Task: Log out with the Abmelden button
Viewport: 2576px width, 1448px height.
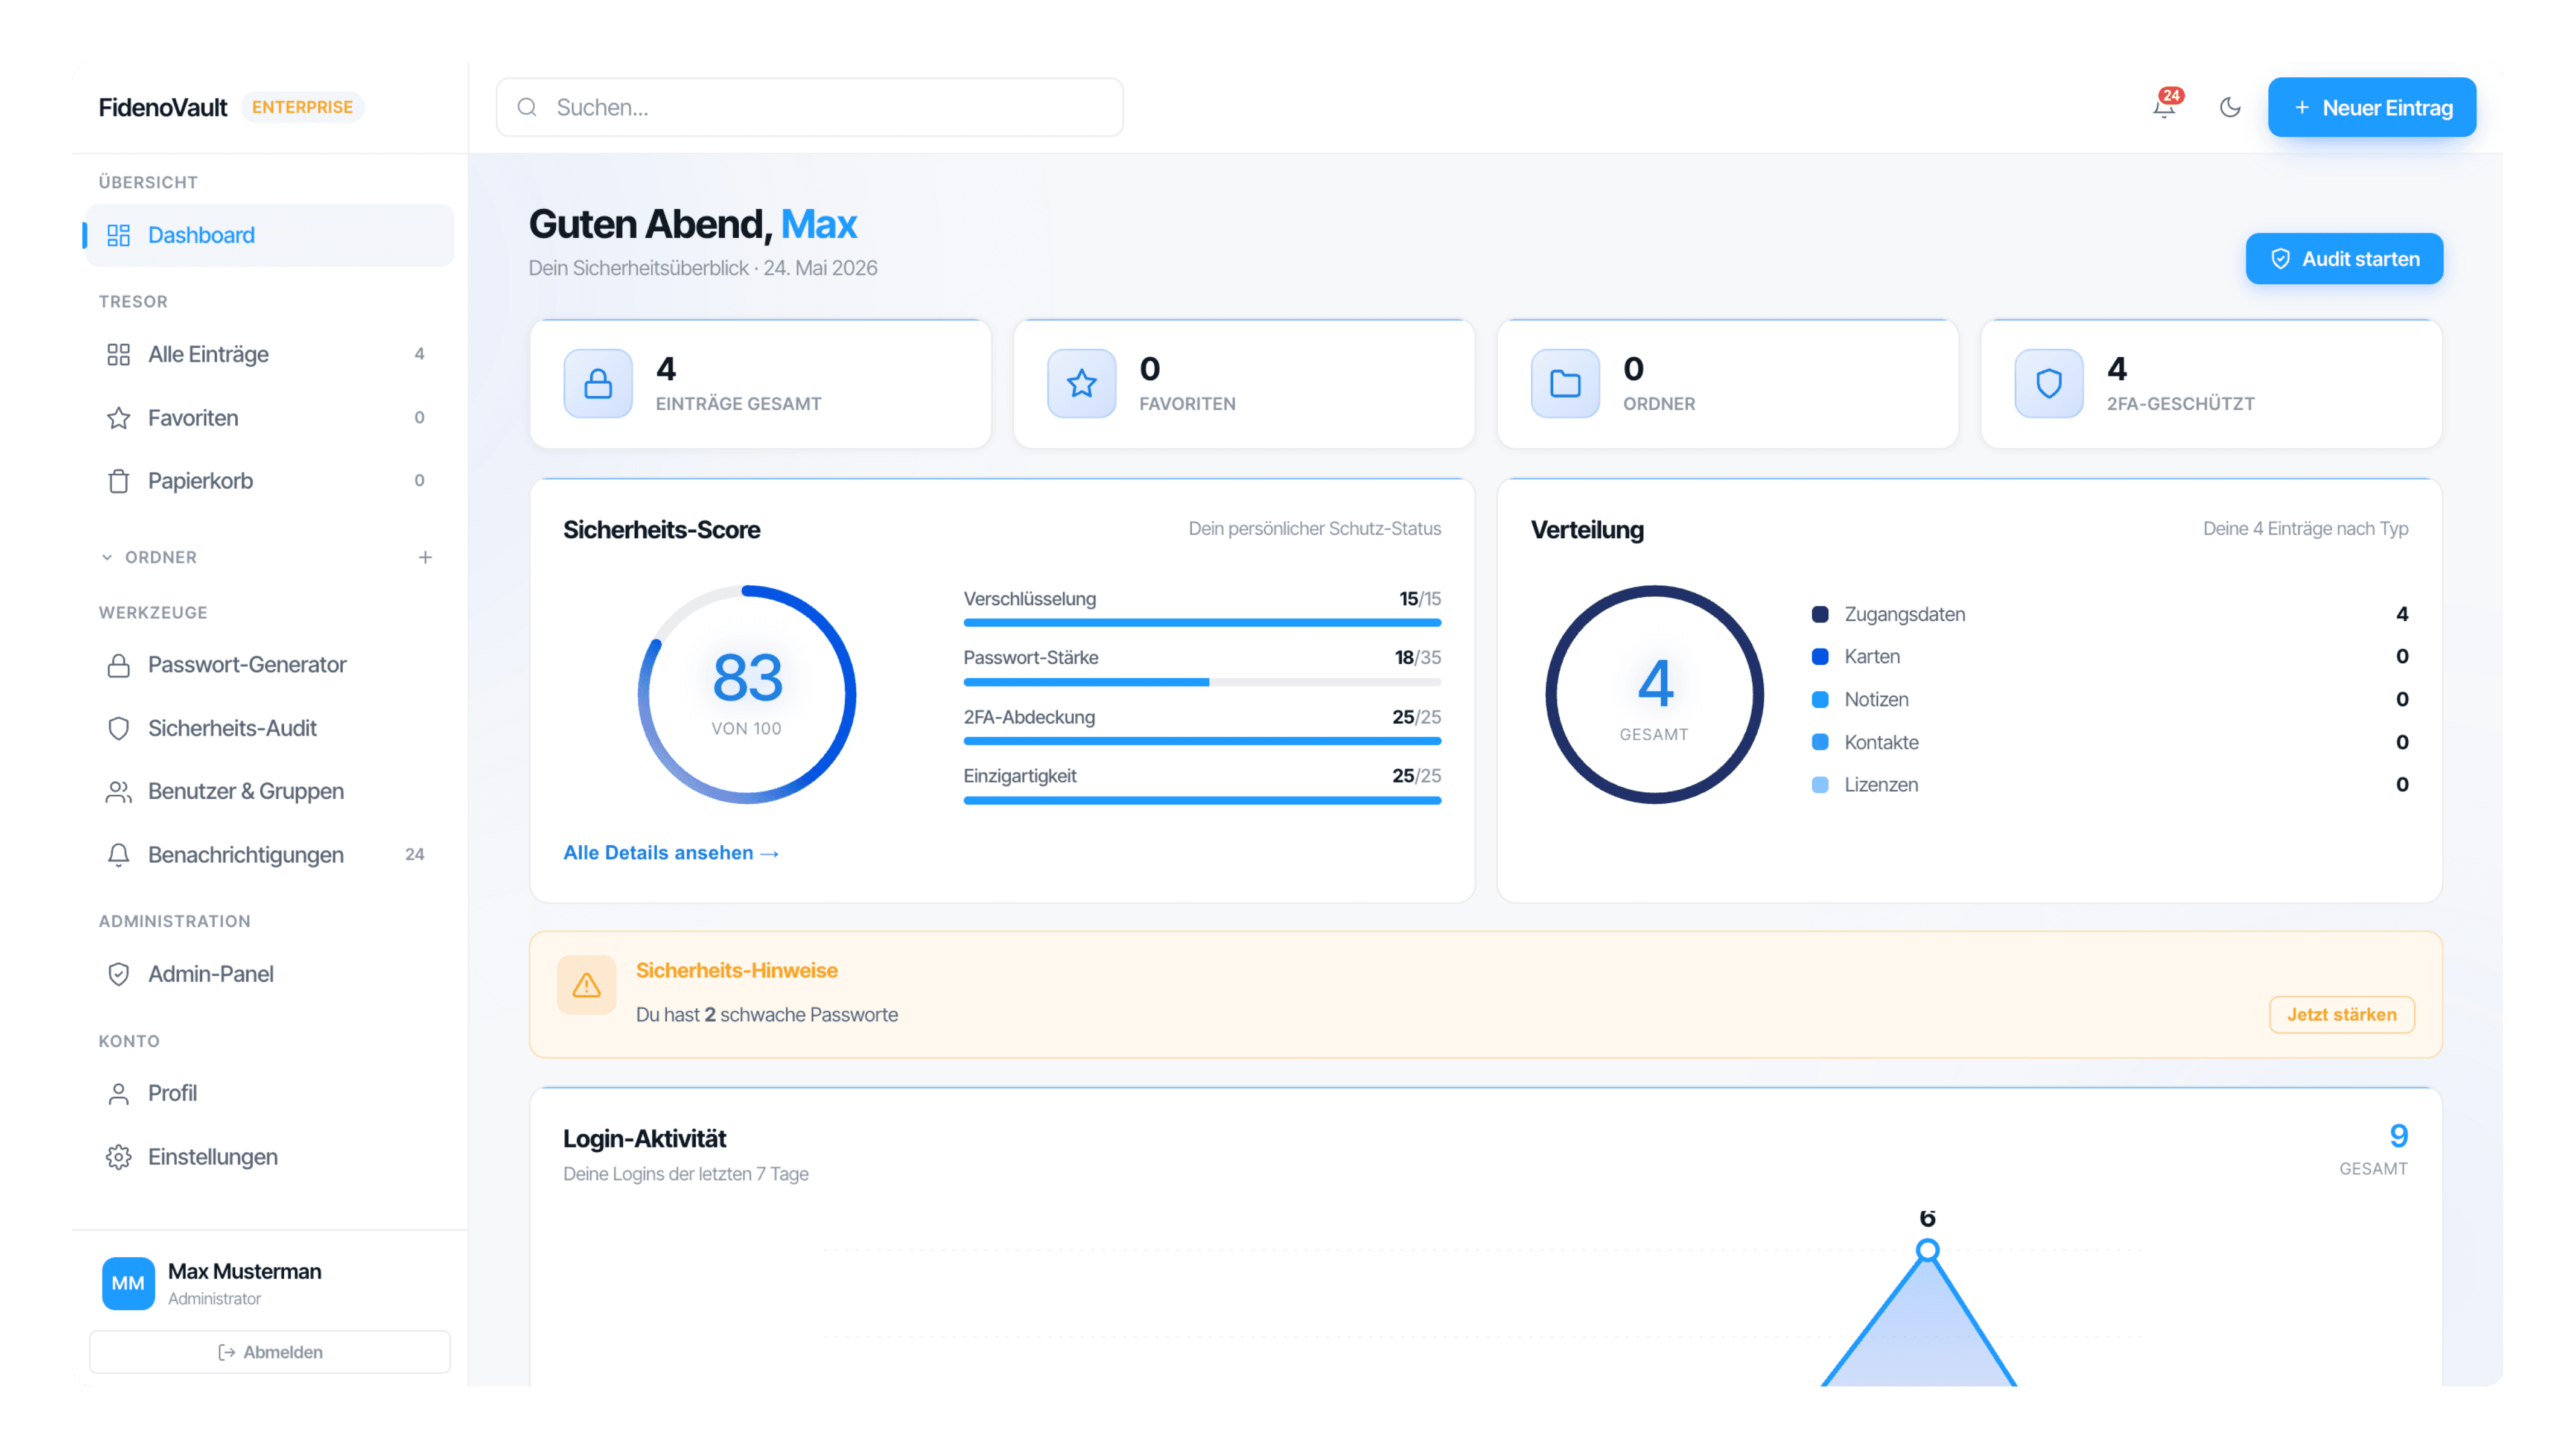Action: coord(270,1352)
